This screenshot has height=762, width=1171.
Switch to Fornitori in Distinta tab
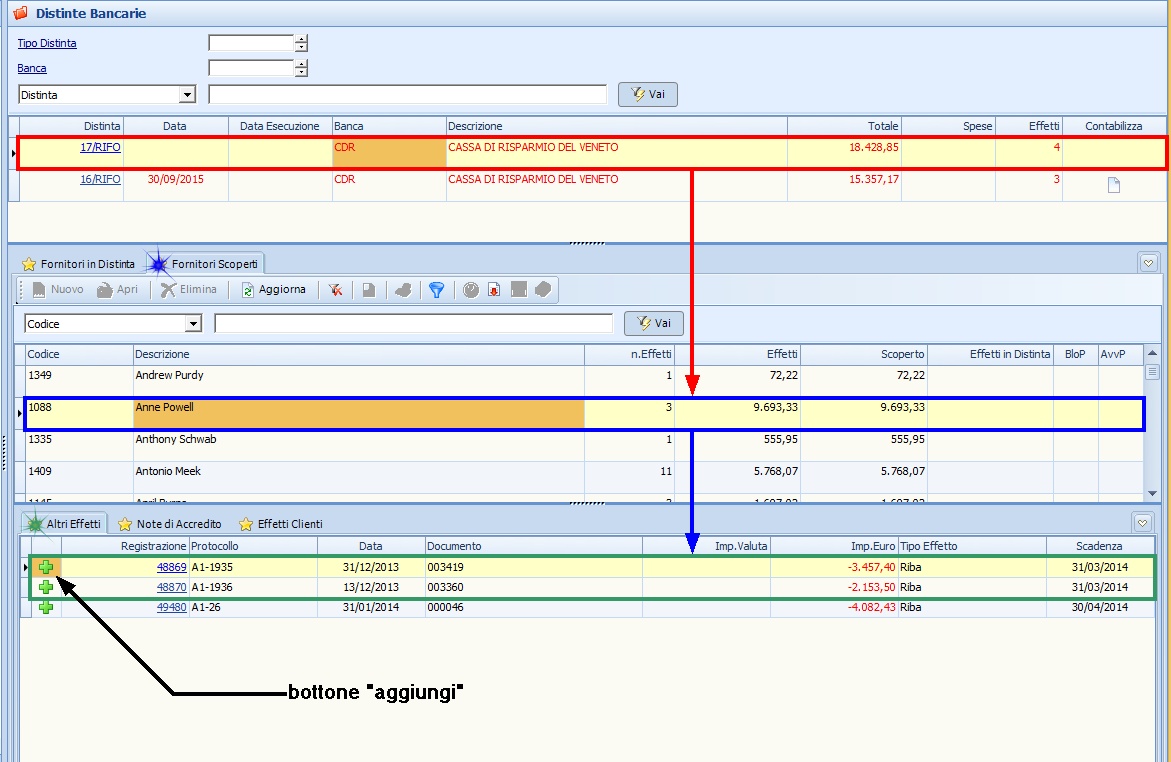coord(78,264)
